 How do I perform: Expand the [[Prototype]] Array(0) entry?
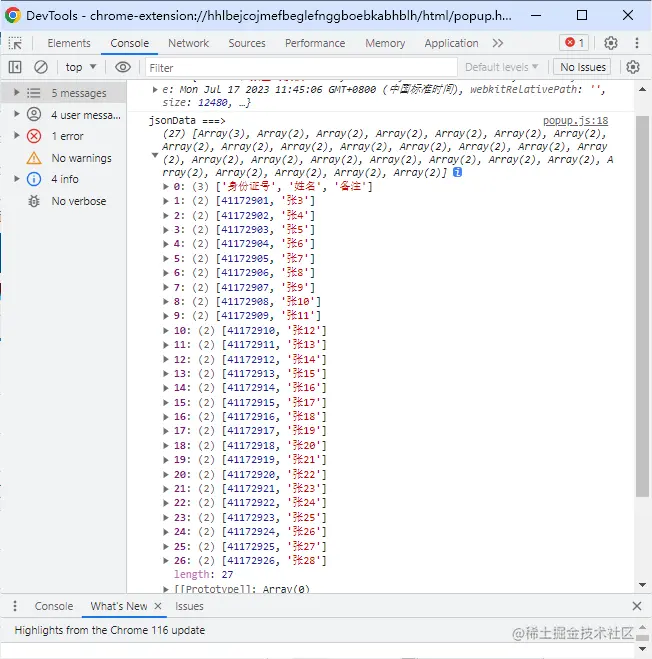coord(166,589)
